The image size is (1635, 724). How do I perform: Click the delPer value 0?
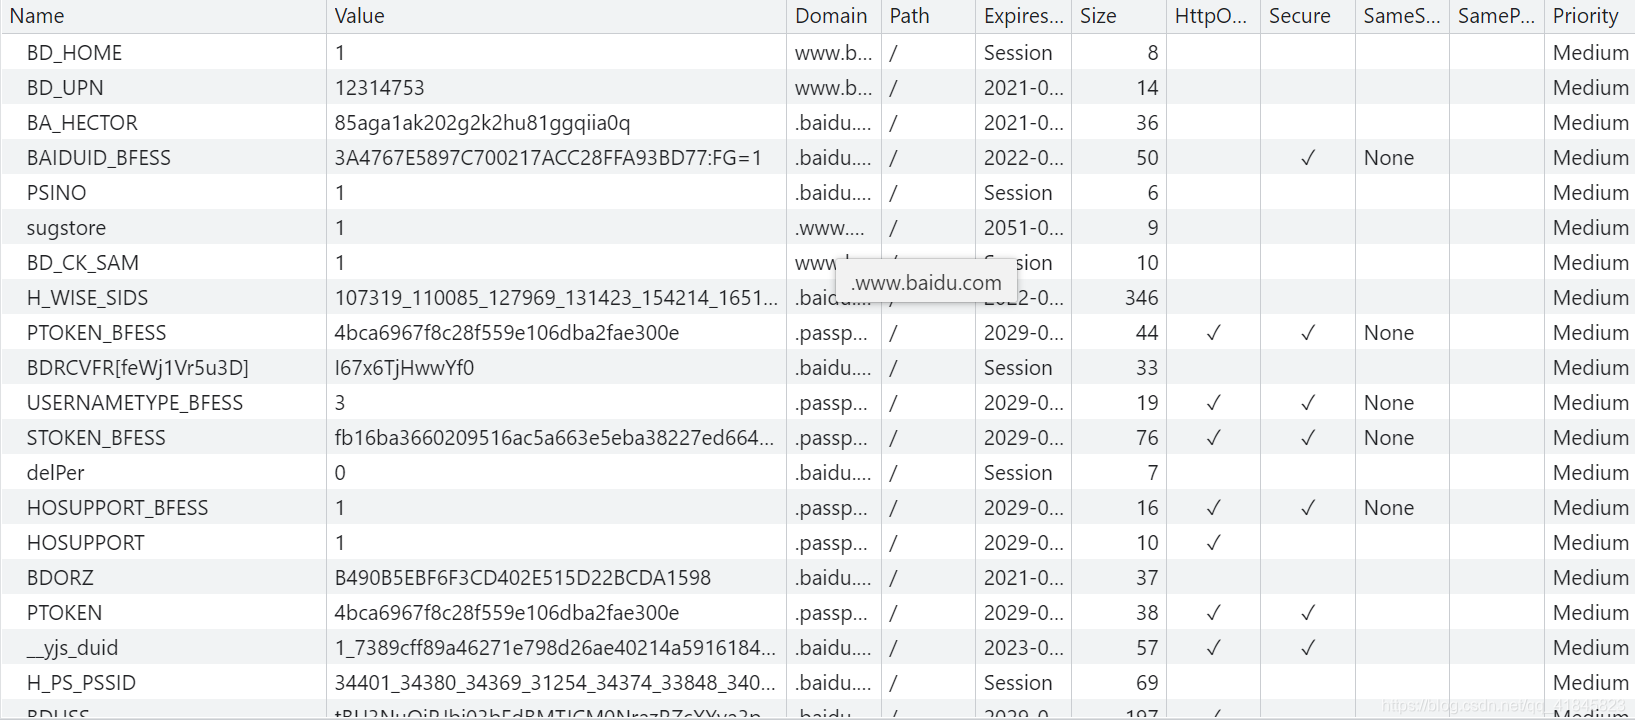[340, 473]
